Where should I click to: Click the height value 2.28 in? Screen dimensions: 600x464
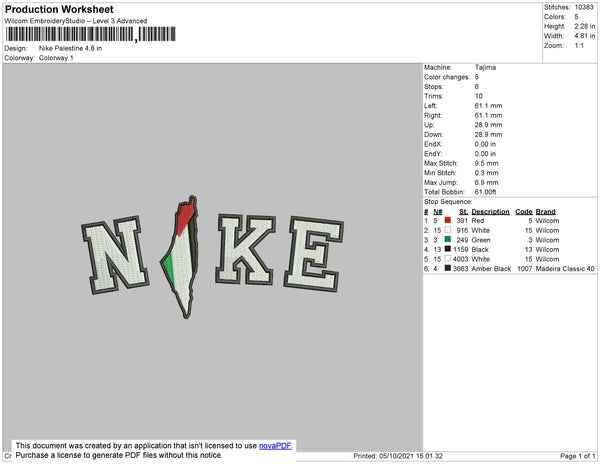[x=585, y=26]
